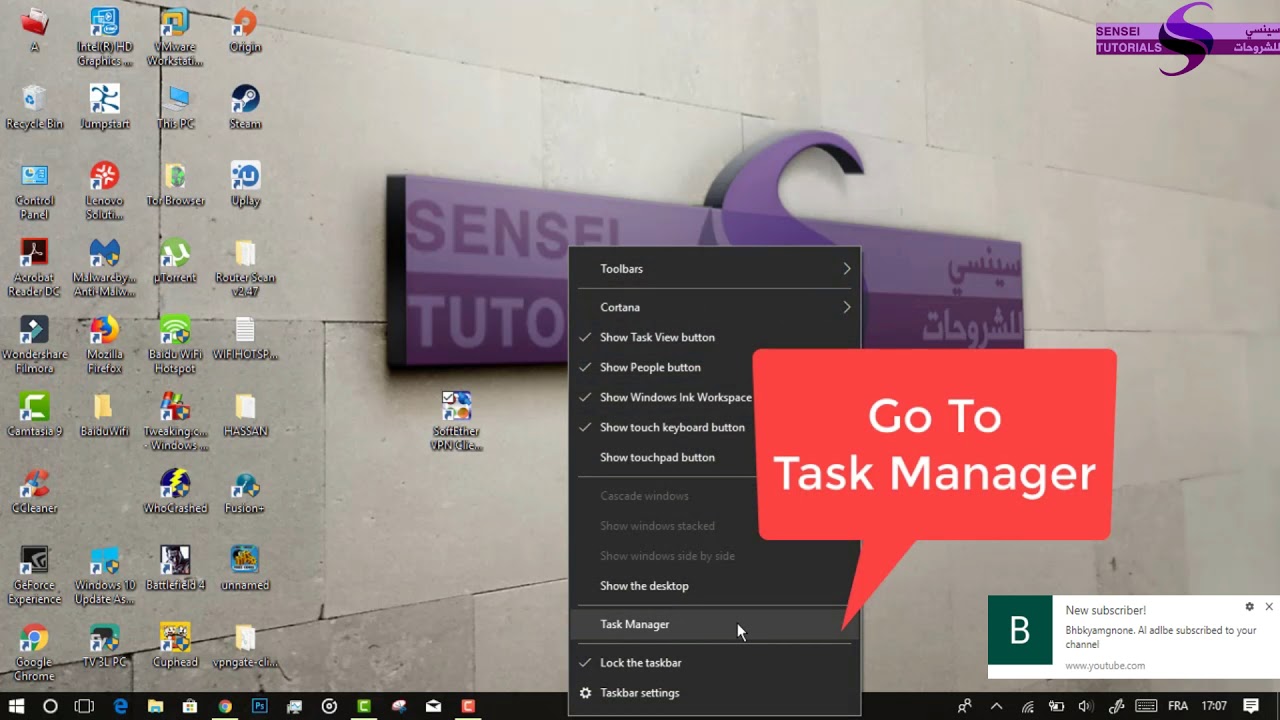Viewport: 1280px width, 720px height.
Task: Open Action Center notifications icon
Action: (1251, 706)
